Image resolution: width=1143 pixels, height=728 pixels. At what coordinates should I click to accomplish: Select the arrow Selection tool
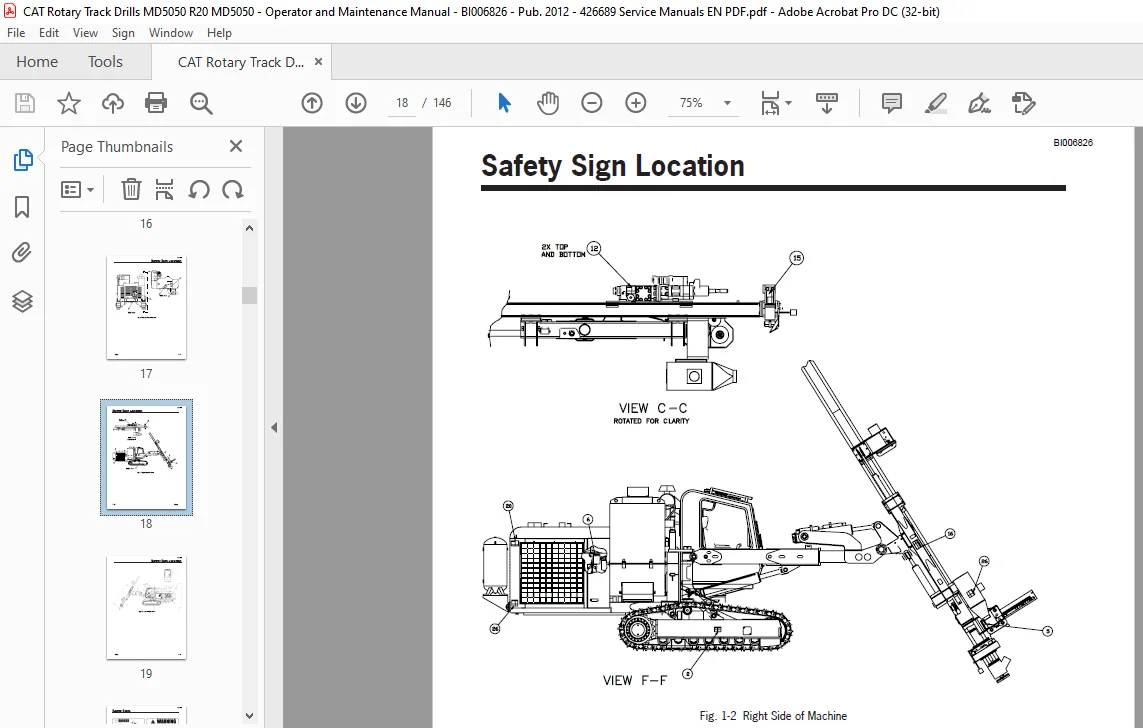(504, 103)
